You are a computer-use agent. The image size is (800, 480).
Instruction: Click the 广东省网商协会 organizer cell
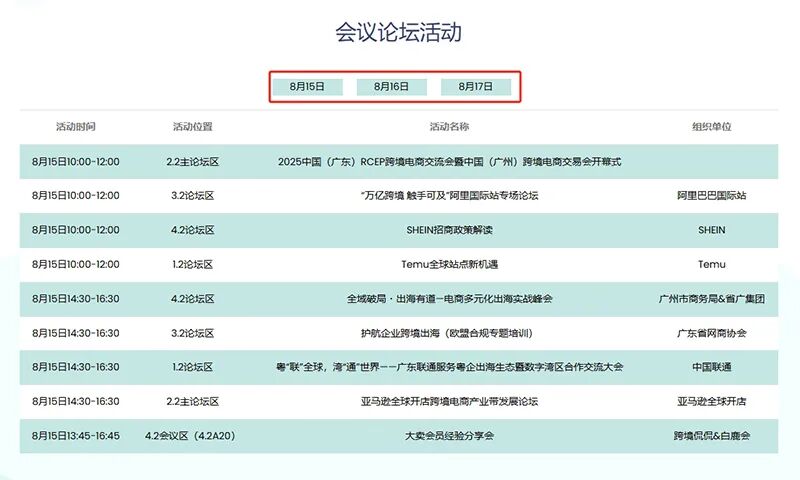(x=712, y=333)
